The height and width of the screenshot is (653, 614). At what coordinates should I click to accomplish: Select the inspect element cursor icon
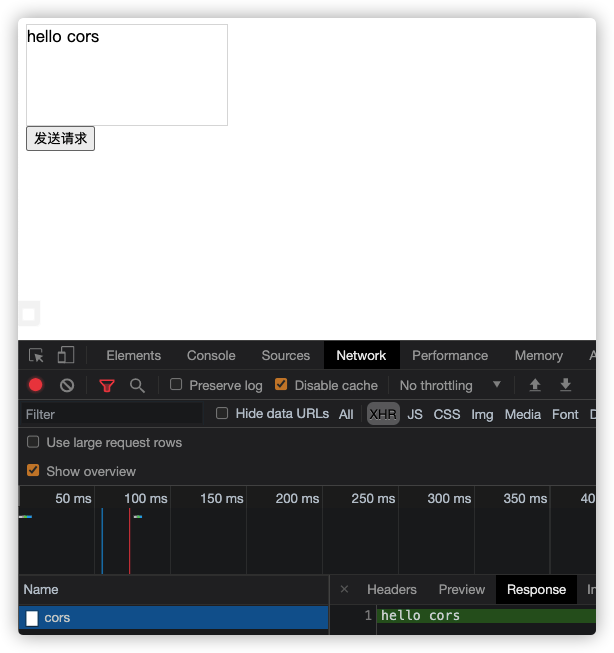(x=36, y=356)
